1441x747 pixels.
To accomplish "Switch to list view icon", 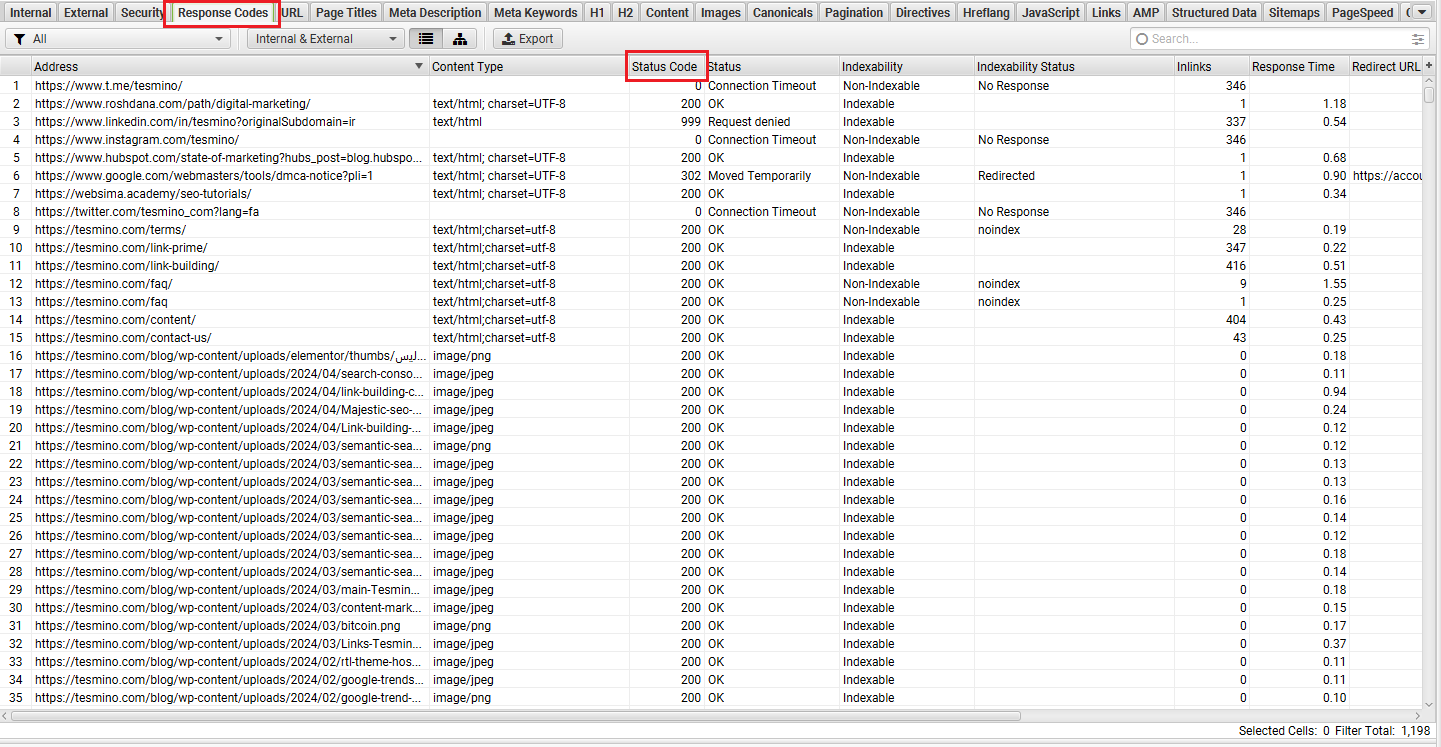I will (426, 39).
